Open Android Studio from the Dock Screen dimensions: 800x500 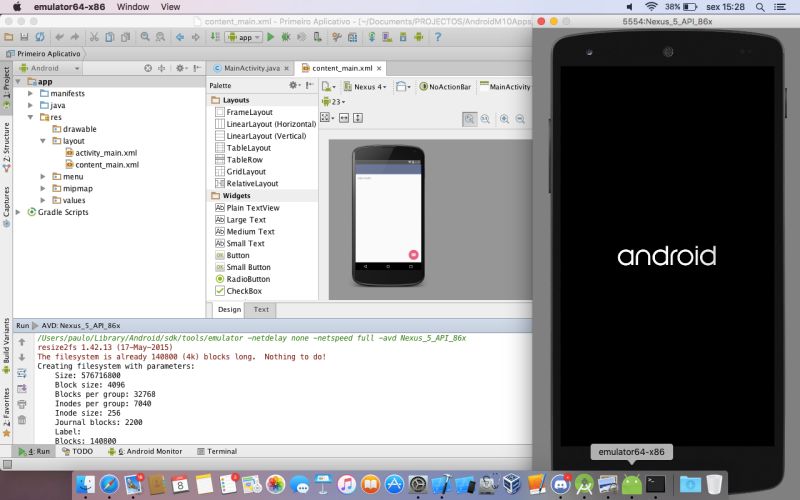584,483
